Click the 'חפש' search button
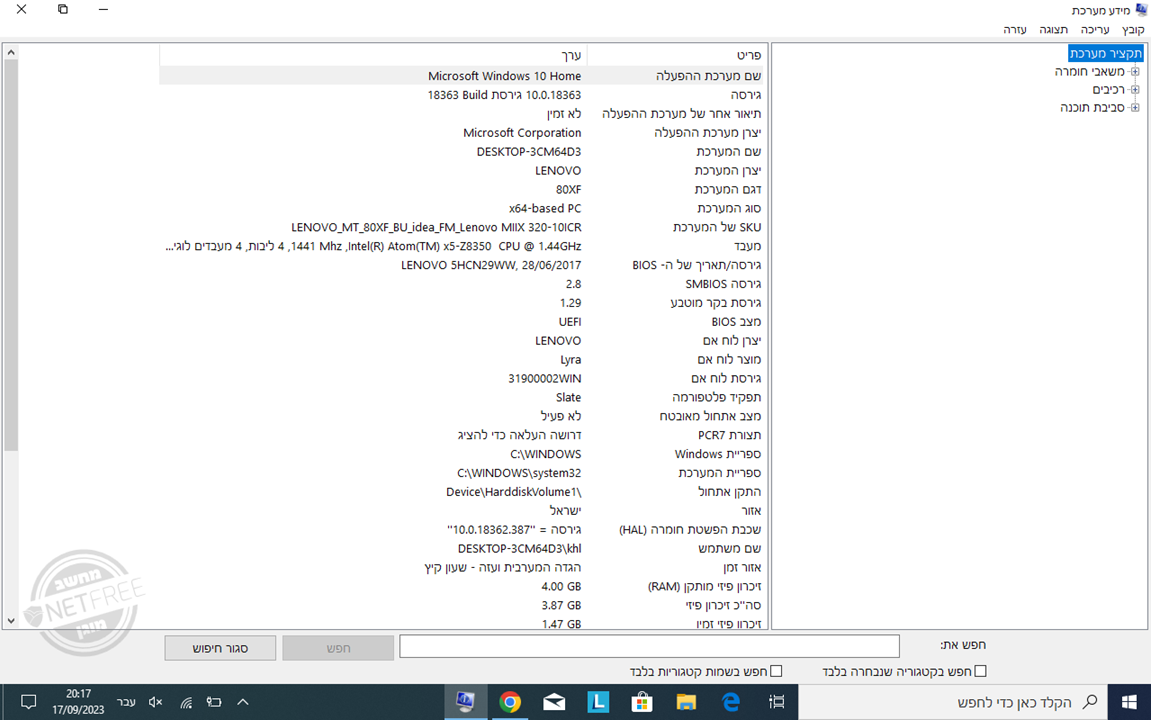This screenshot has height=720, width=1151. 338,648
